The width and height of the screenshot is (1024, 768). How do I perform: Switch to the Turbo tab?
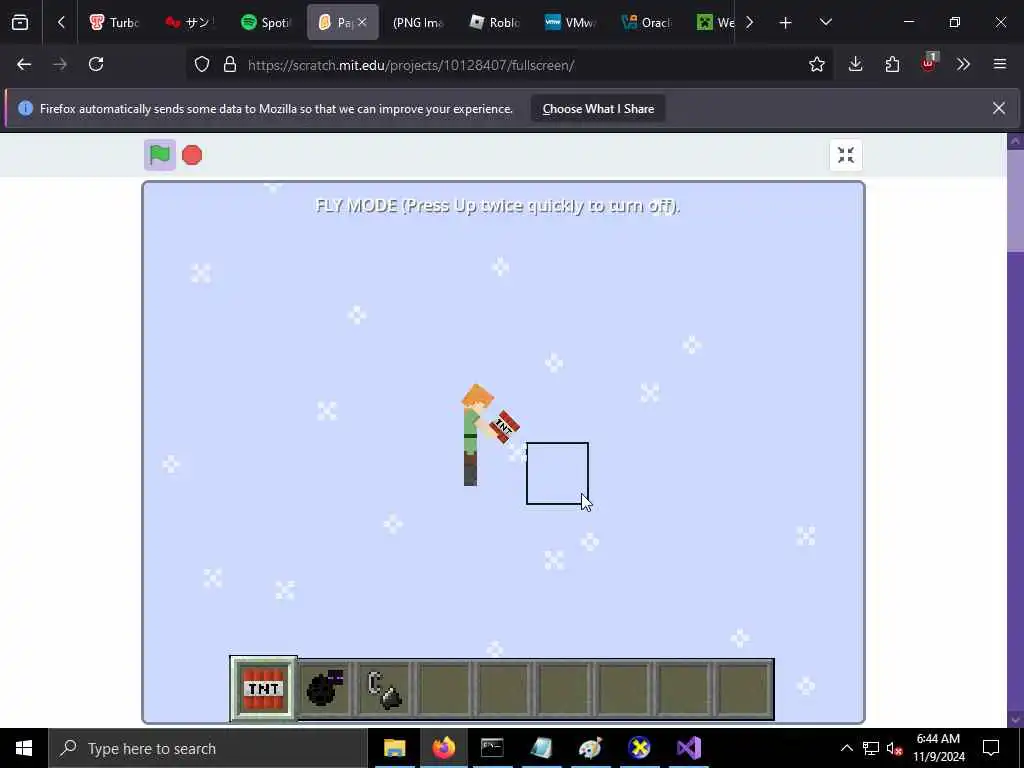(114, 22)
